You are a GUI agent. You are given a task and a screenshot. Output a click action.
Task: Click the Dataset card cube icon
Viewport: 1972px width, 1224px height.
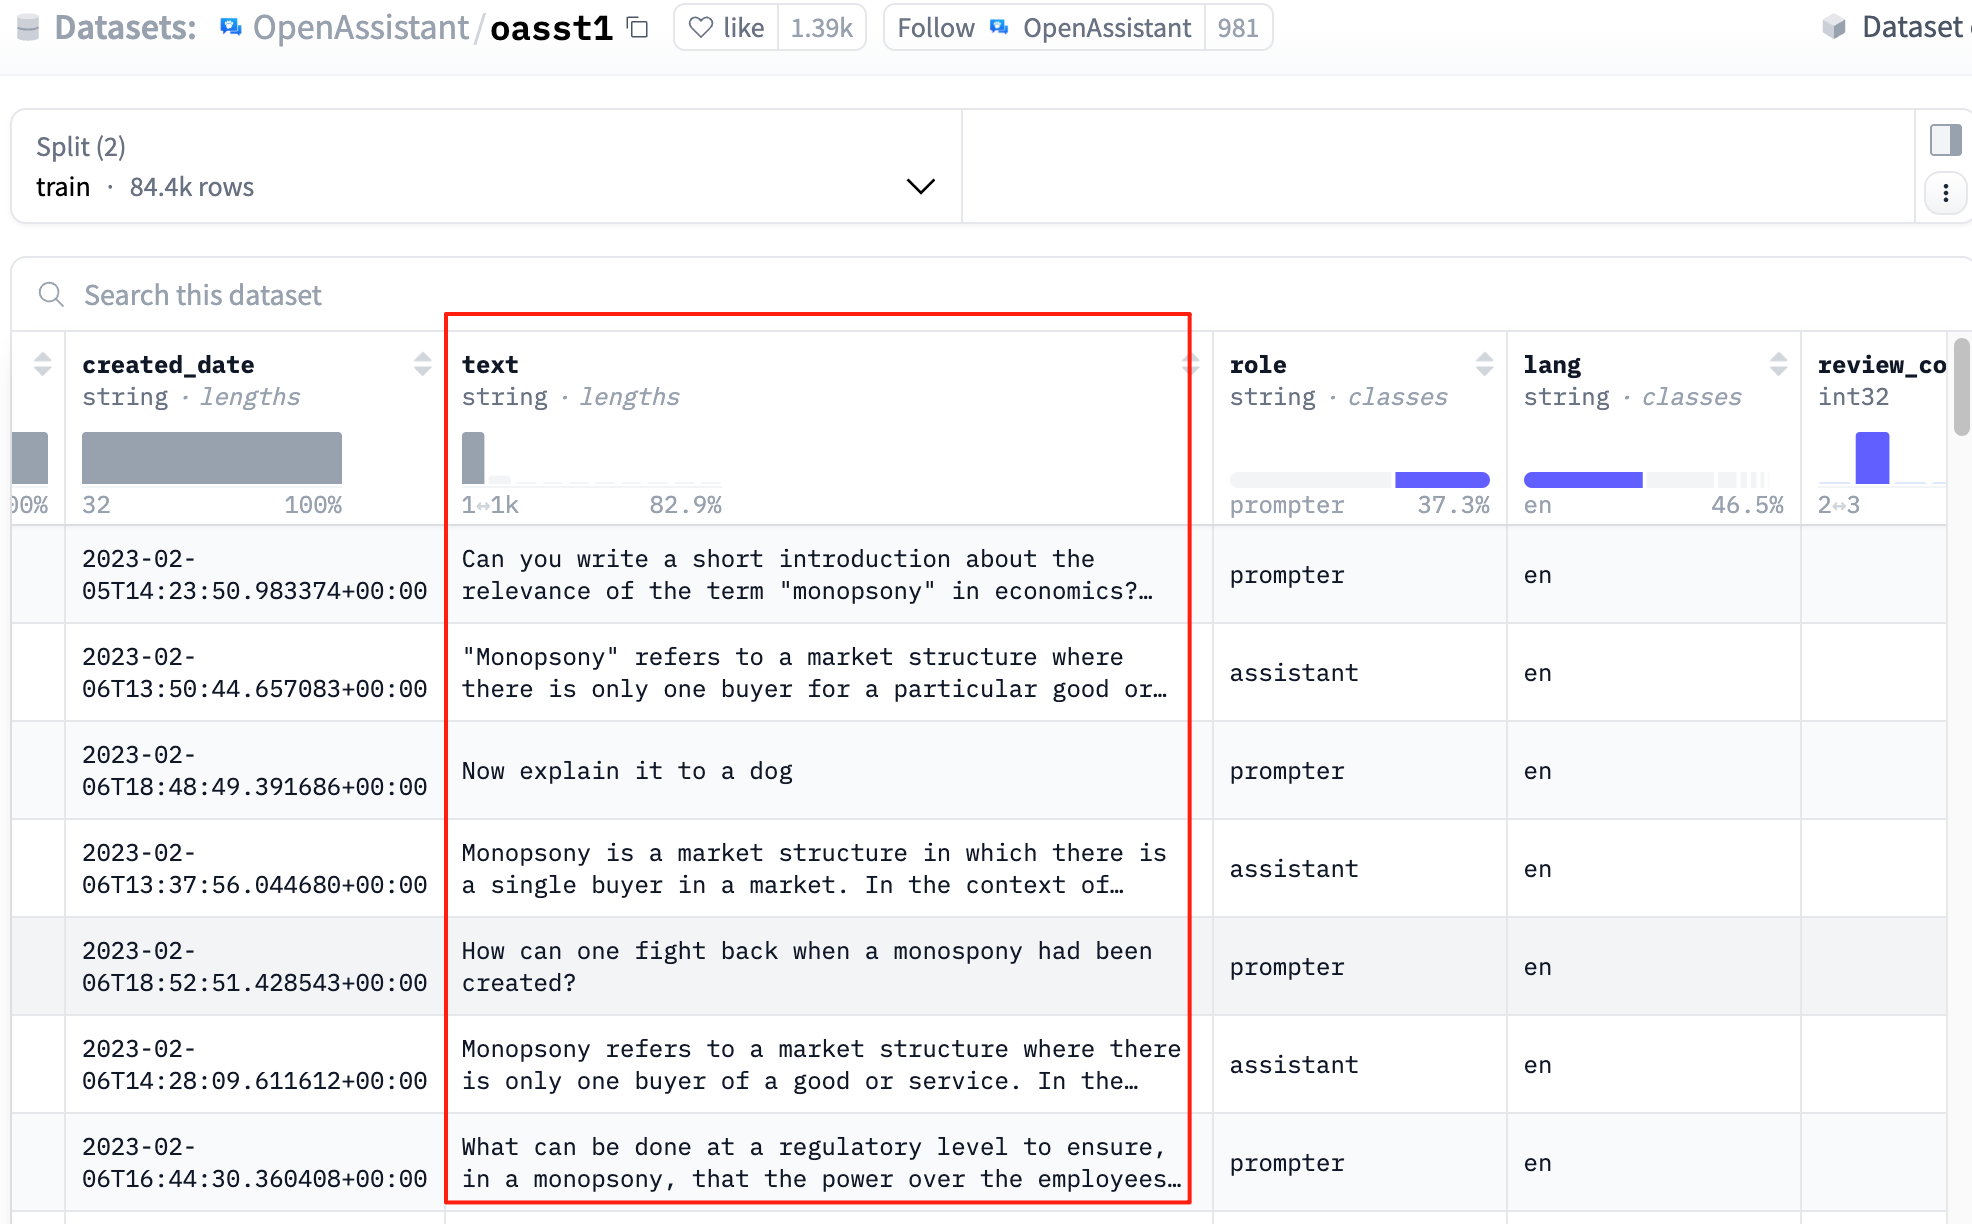tap(1834, 27)
